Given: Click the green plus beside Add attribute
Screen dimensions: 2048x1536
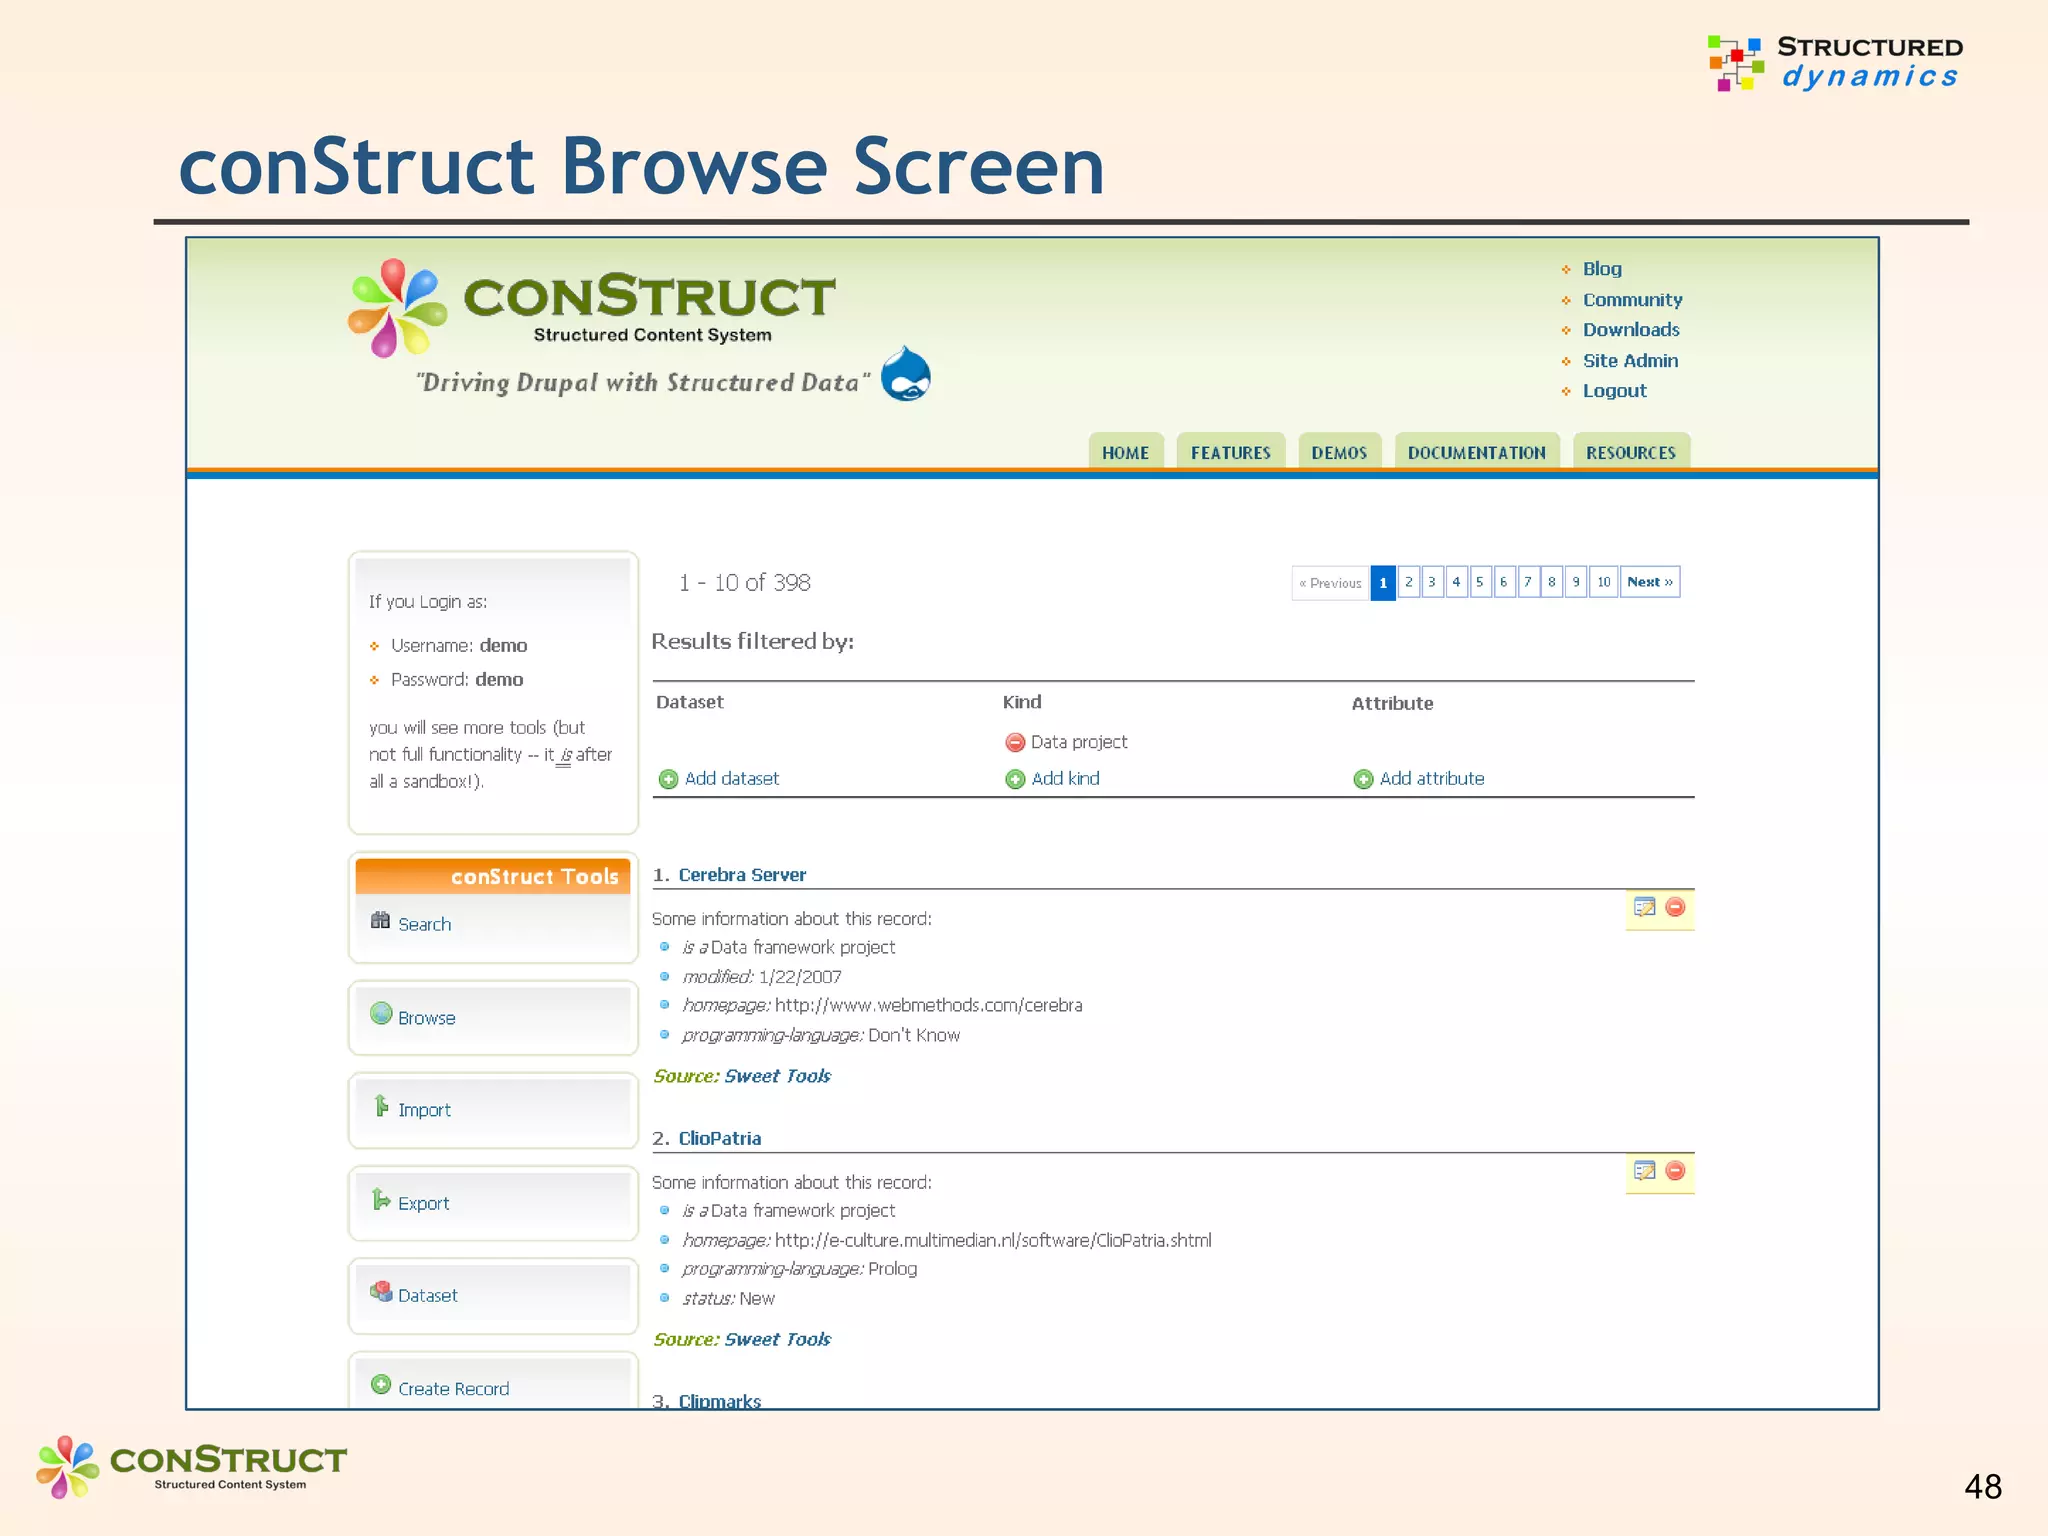Looking at the screenshot, I should (x=1363, y=779).
